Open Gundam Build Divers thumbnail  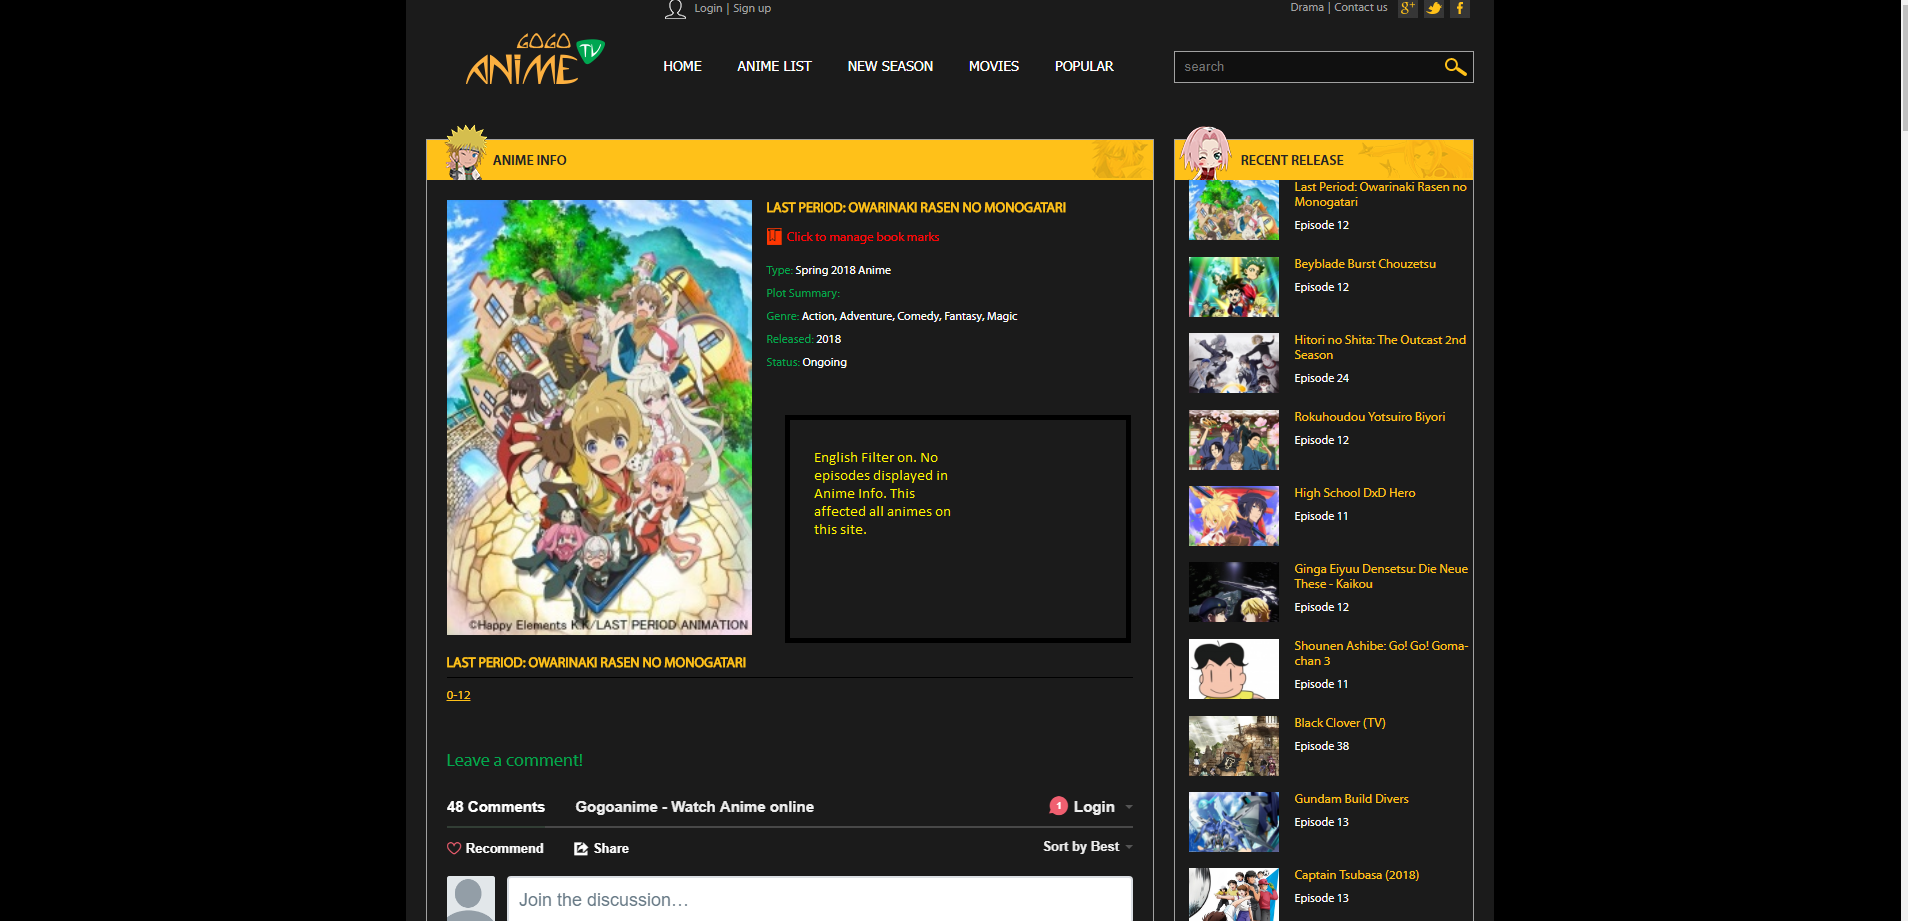tap(1234, 822)
